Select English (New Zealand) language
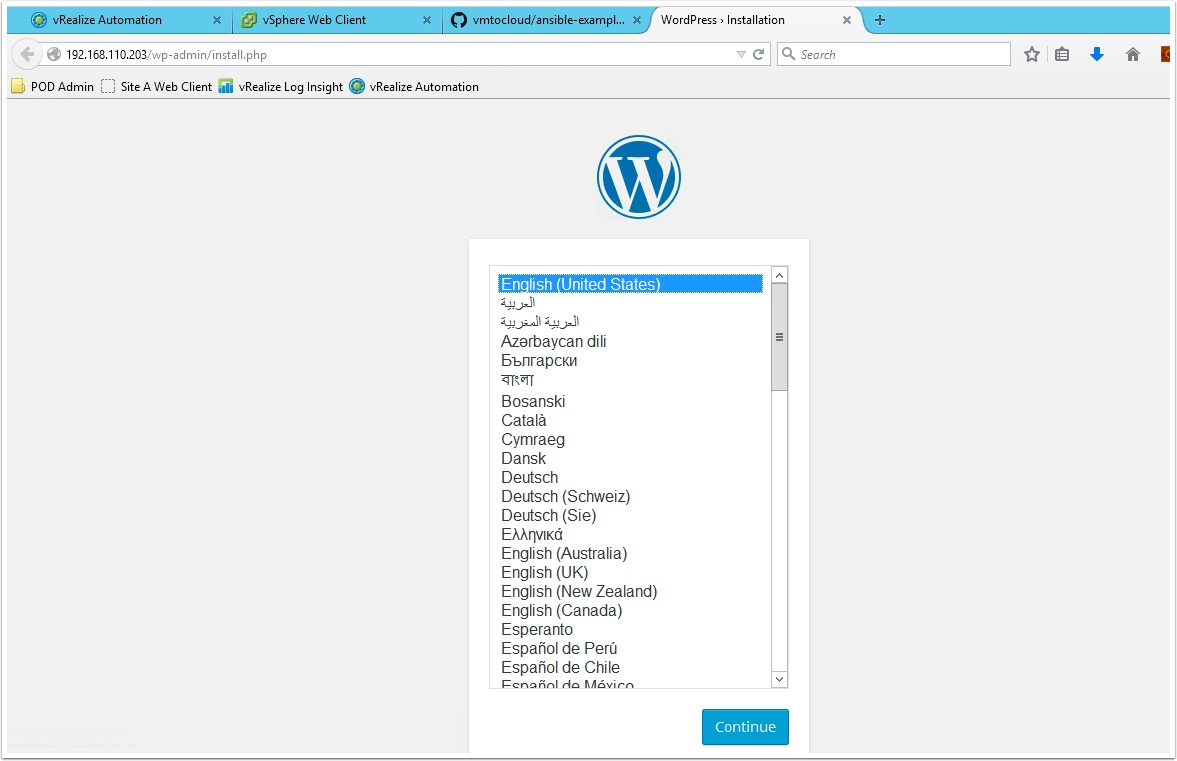This screenshot has width=1177, height=761. pyautogui.click(x=631, y=591)
